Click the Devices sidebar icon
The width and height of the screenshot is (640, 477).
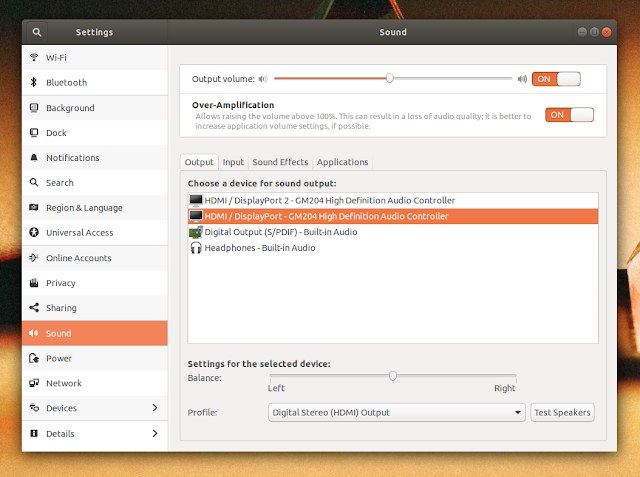point(34,408)
